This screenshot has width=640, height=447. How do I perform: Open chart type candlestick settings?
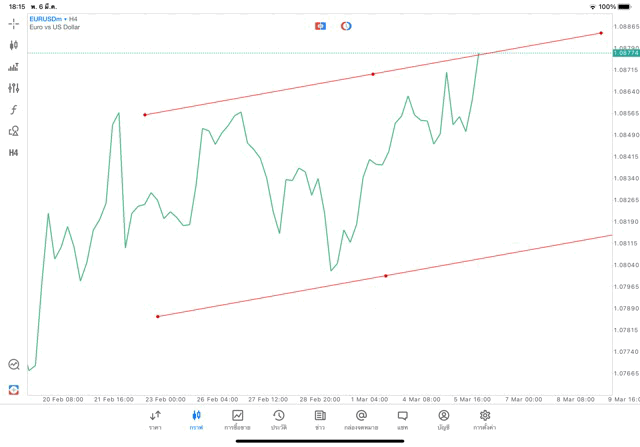click(x=14, y=45)
